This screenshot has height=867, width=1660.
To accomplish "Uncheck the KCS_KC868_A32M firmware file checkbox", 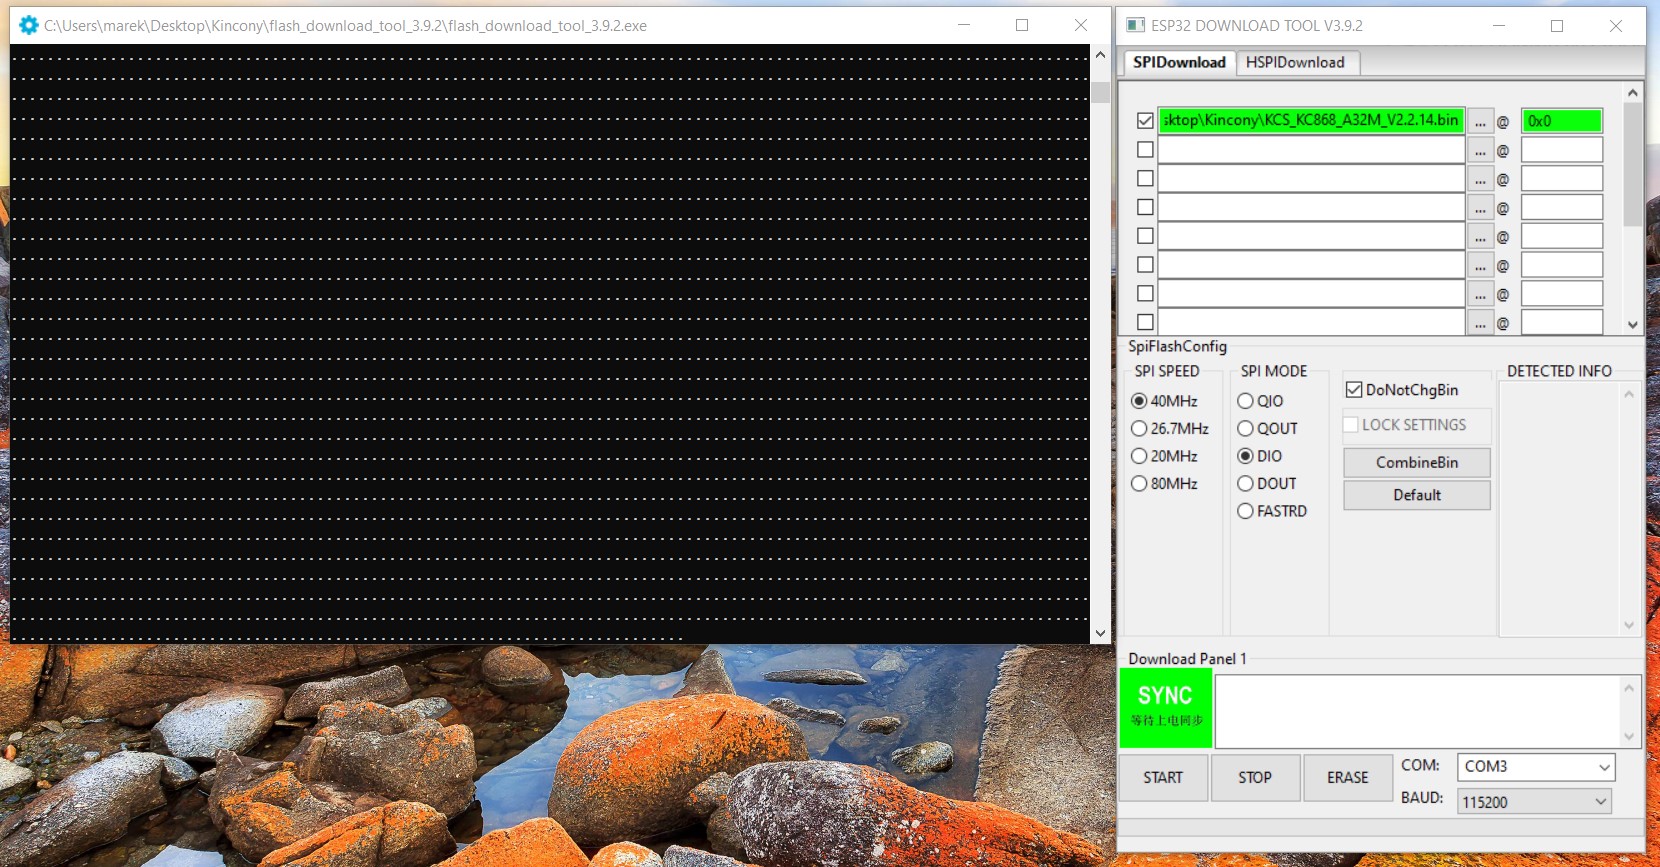I will point(1145,121).
